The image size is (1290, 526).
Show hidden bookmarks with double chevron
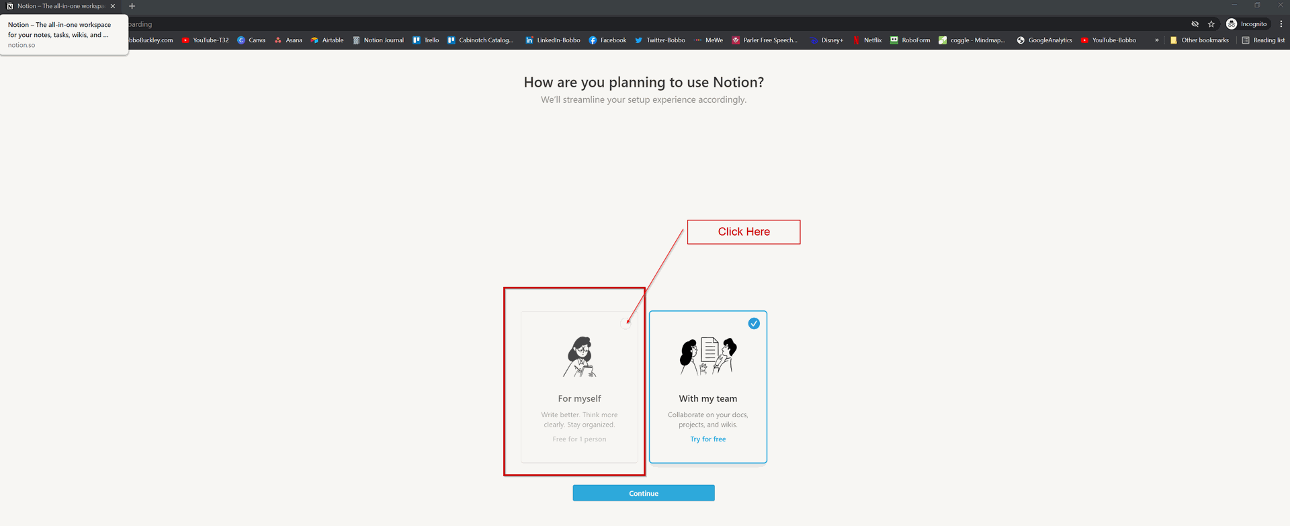(x=1157, y=40)
